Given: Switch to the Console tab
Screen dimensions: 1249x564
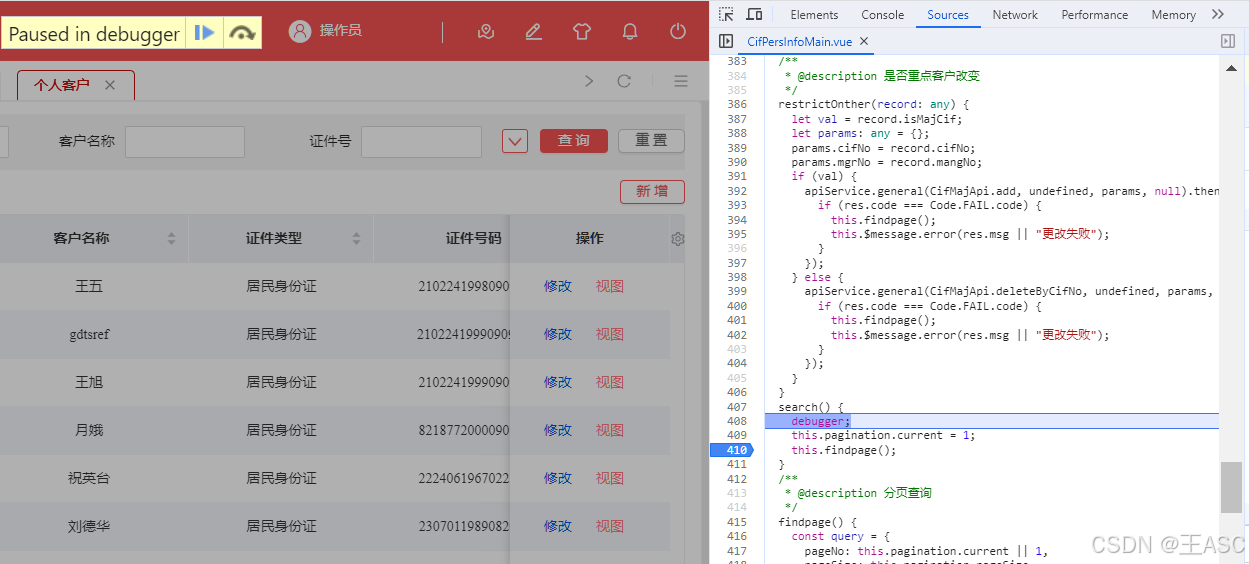Looking at the screenshot, I should 882,15.
